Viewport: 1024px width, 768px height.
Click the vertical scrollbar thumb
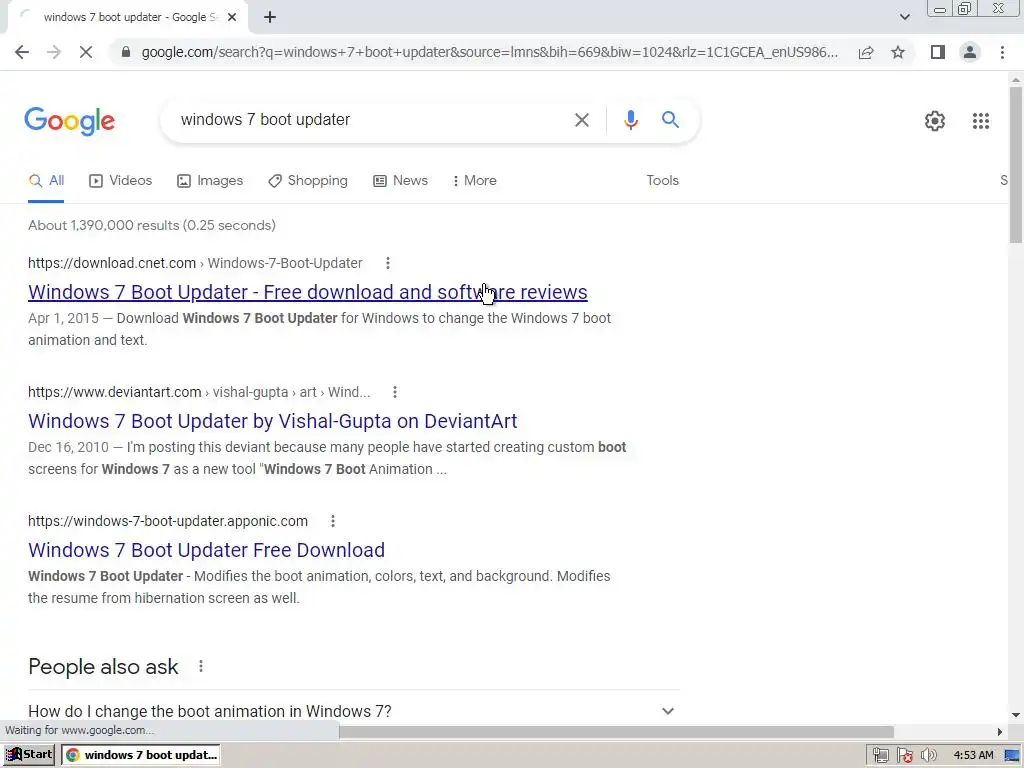(x=1016, y=163)
